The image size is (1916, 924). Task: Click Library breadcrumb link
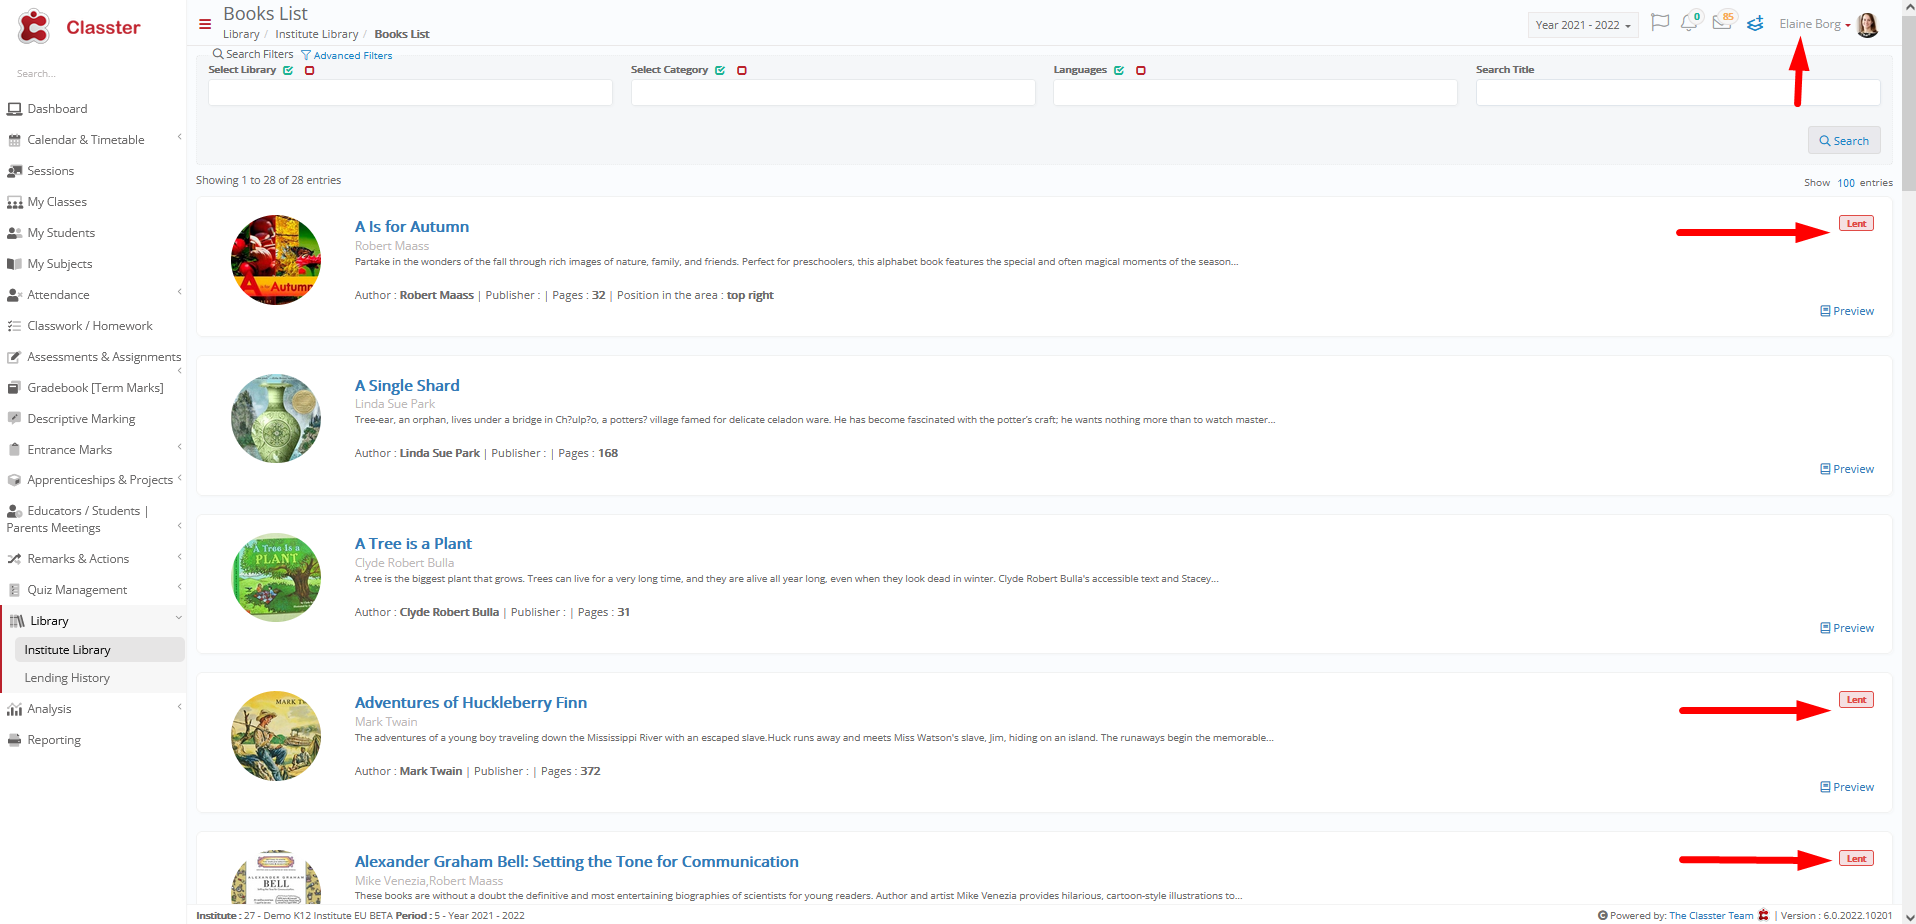tap(241, 34)
